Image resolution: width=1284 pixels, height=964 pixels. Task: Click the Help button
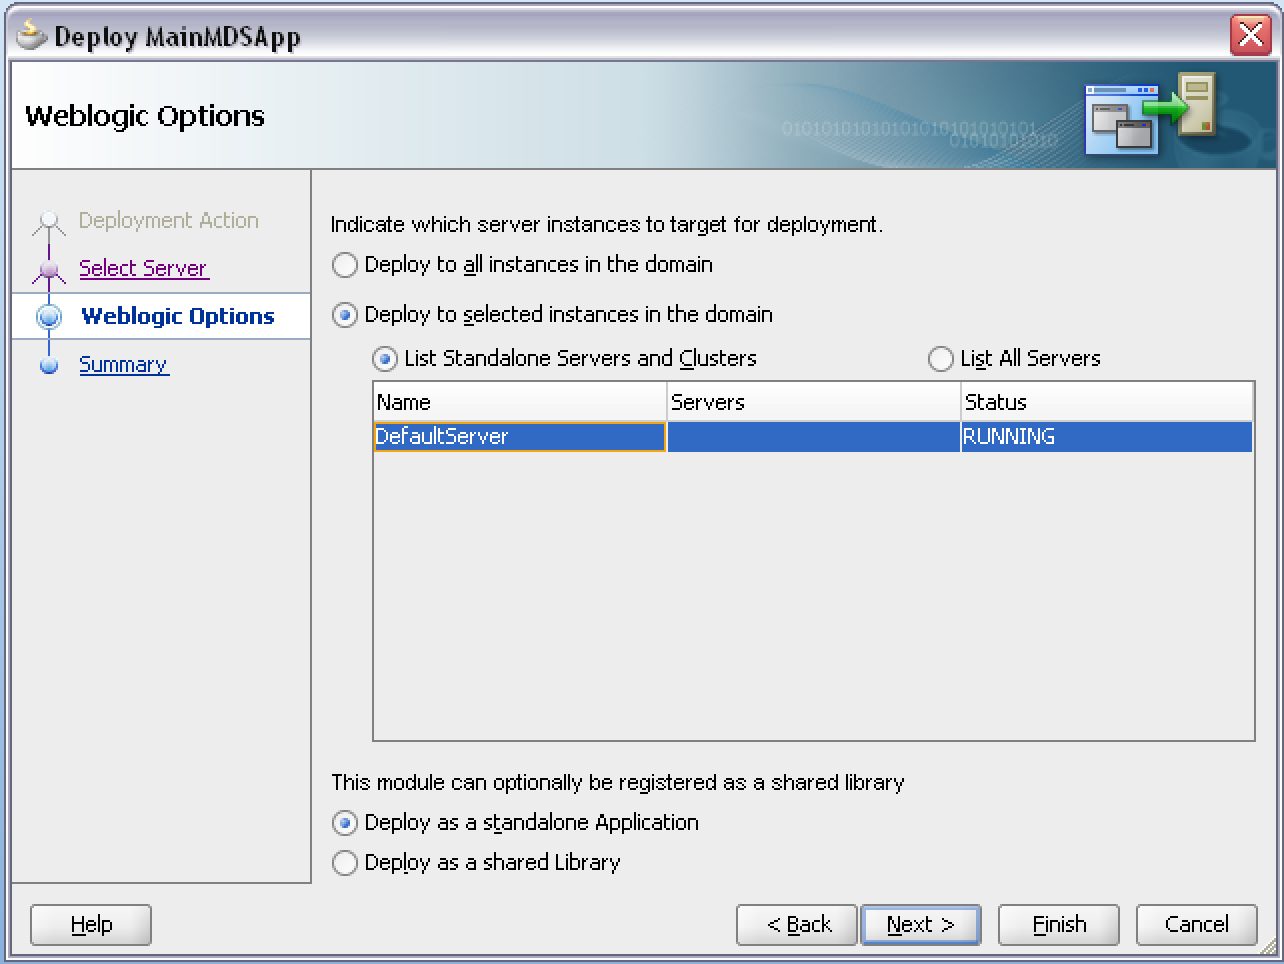click(x=91, y=925)
